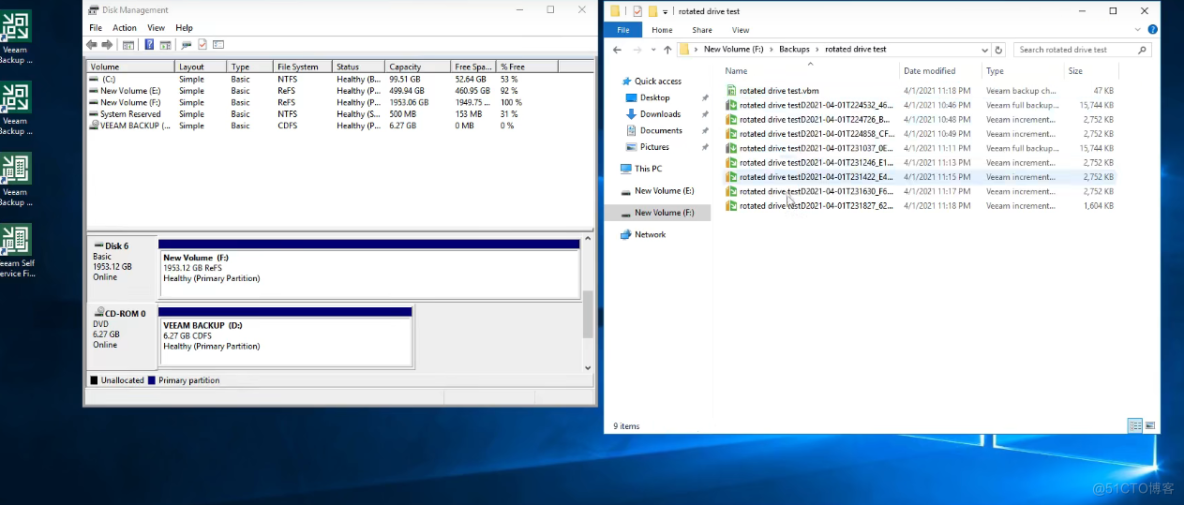The image size is (1184, 505).
Task: Click the Refresh/connect disk toolbar icon in Disk Management
Action: tap(187, 45)
